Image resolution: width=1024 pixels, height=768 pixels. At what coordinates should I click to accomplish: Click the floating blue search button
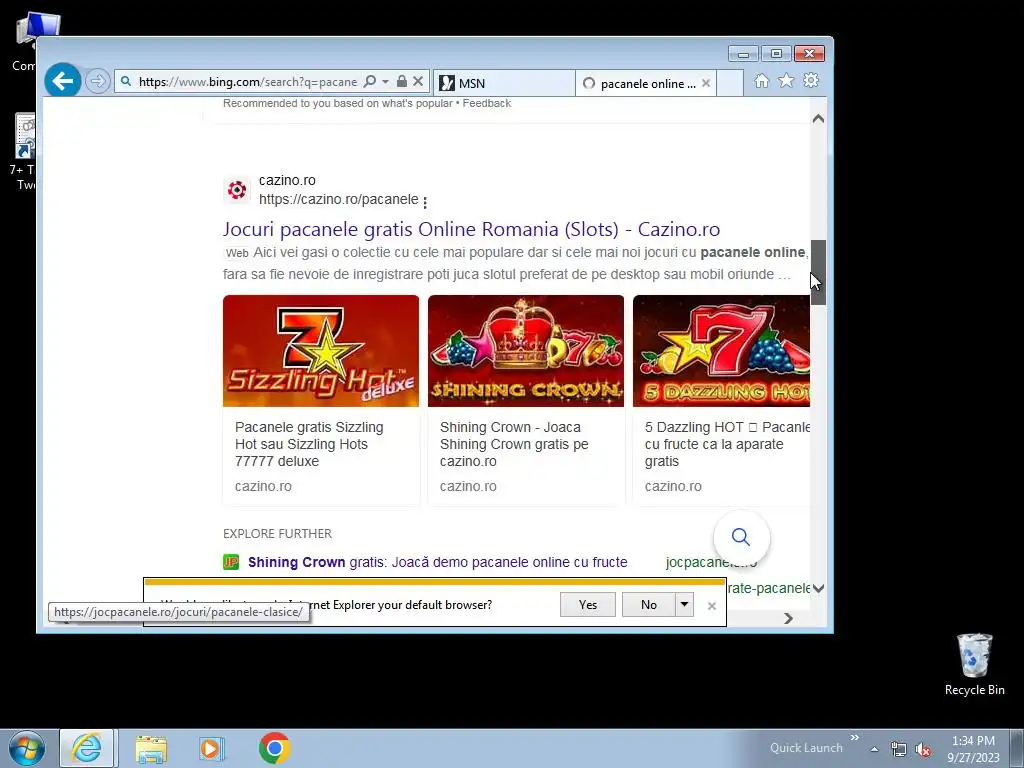click(x=741, y=537)
